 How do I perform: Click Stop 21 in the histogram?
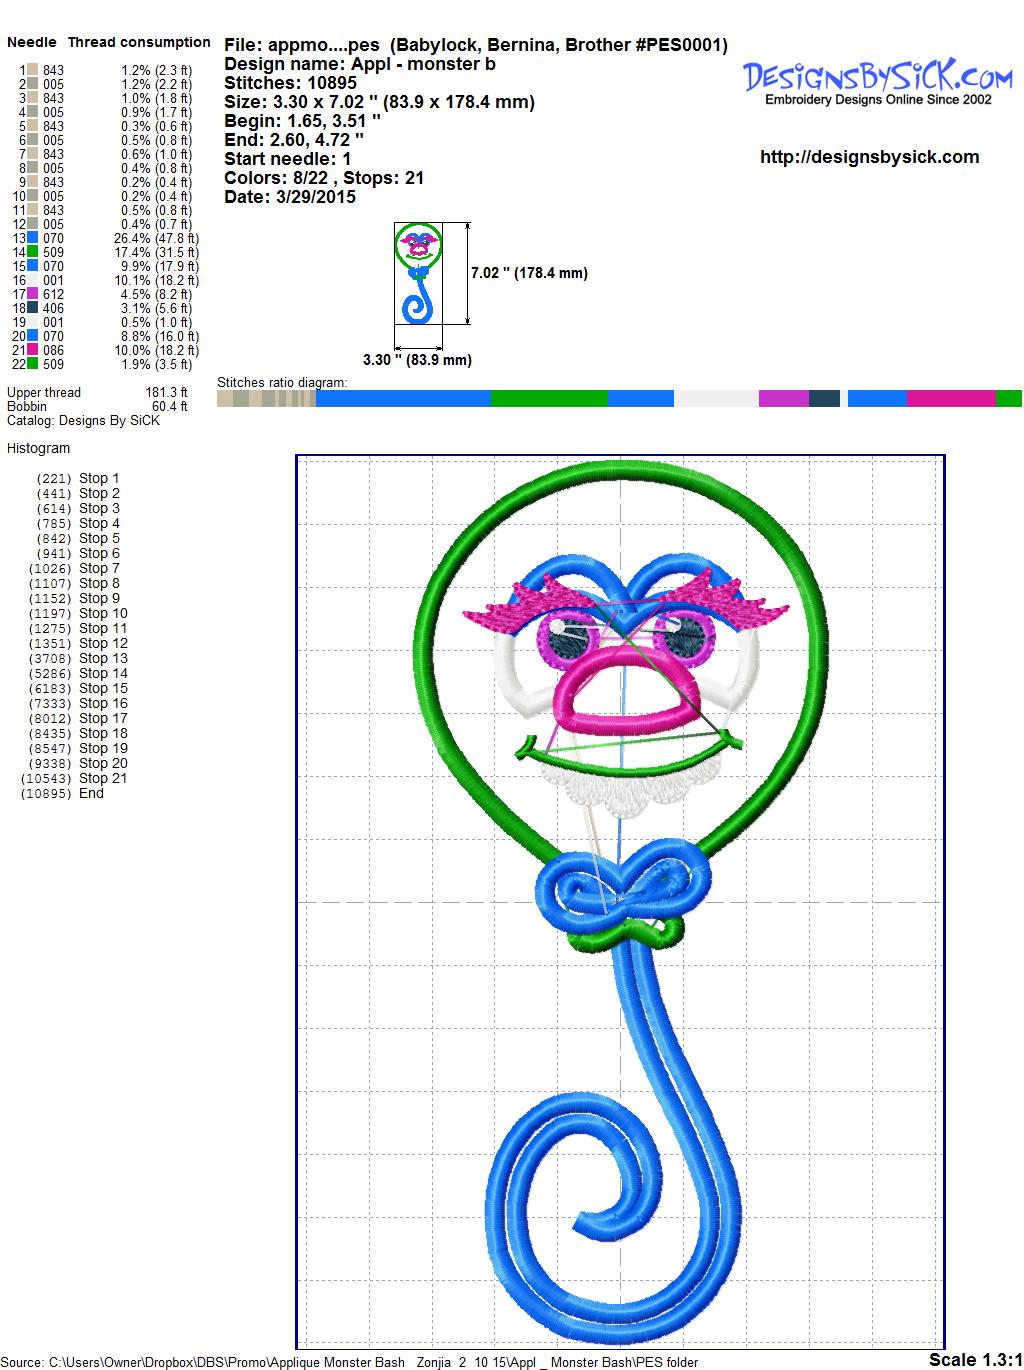click(x=103, y=778)
